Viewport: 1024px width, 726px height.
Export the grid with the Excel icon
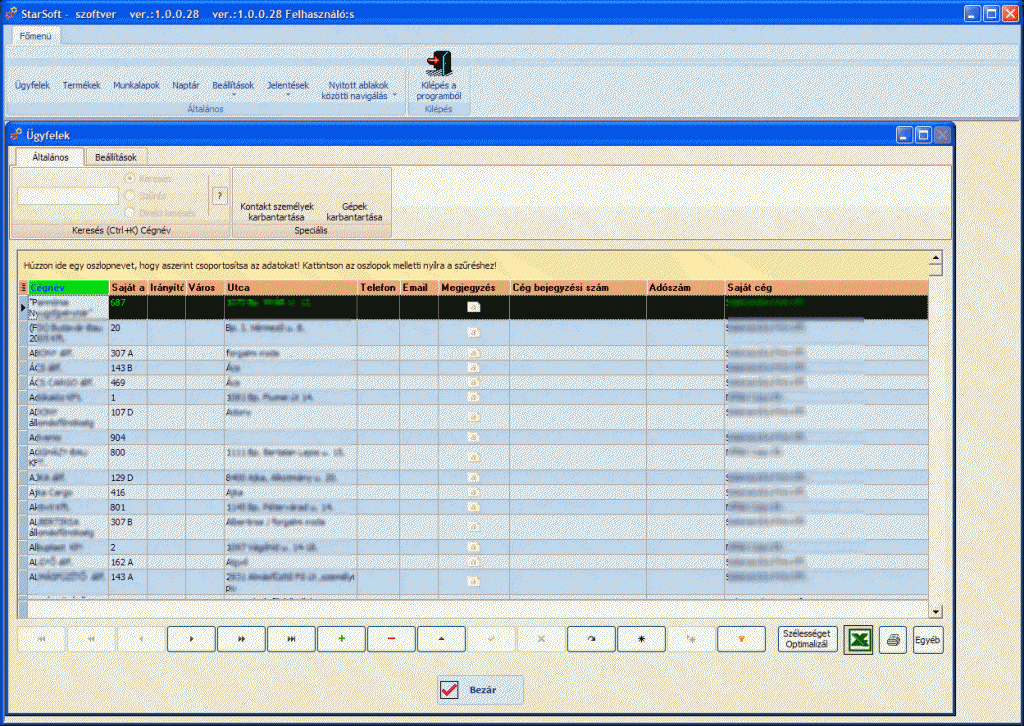point(858,639)
